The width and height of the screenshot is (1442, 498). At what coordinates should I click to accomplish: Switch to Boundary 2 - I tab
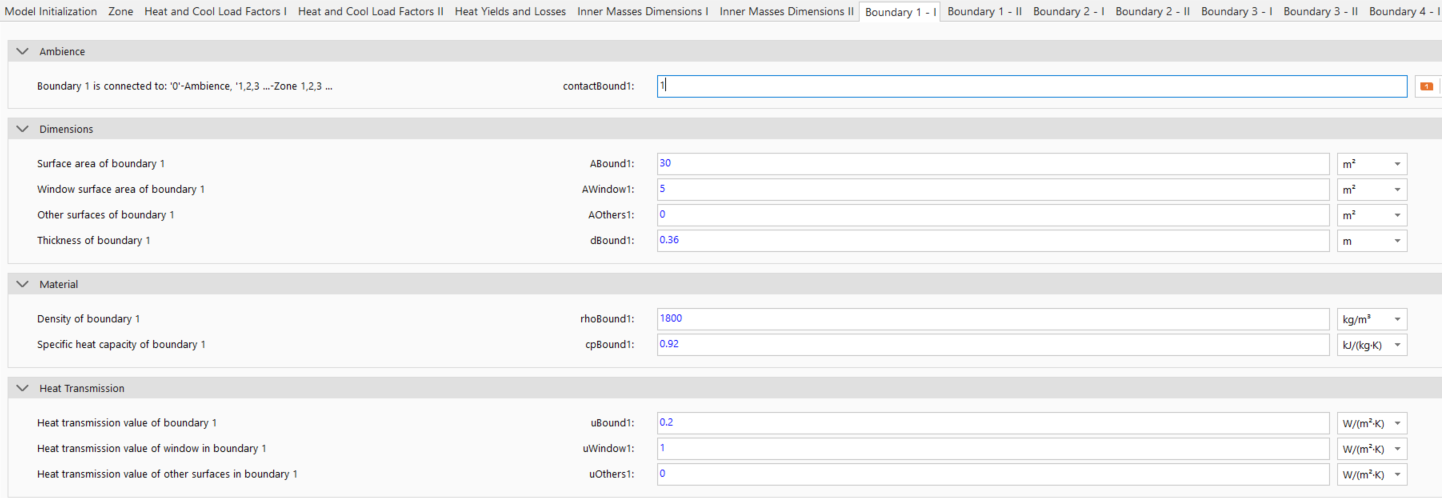(1069, 12)
